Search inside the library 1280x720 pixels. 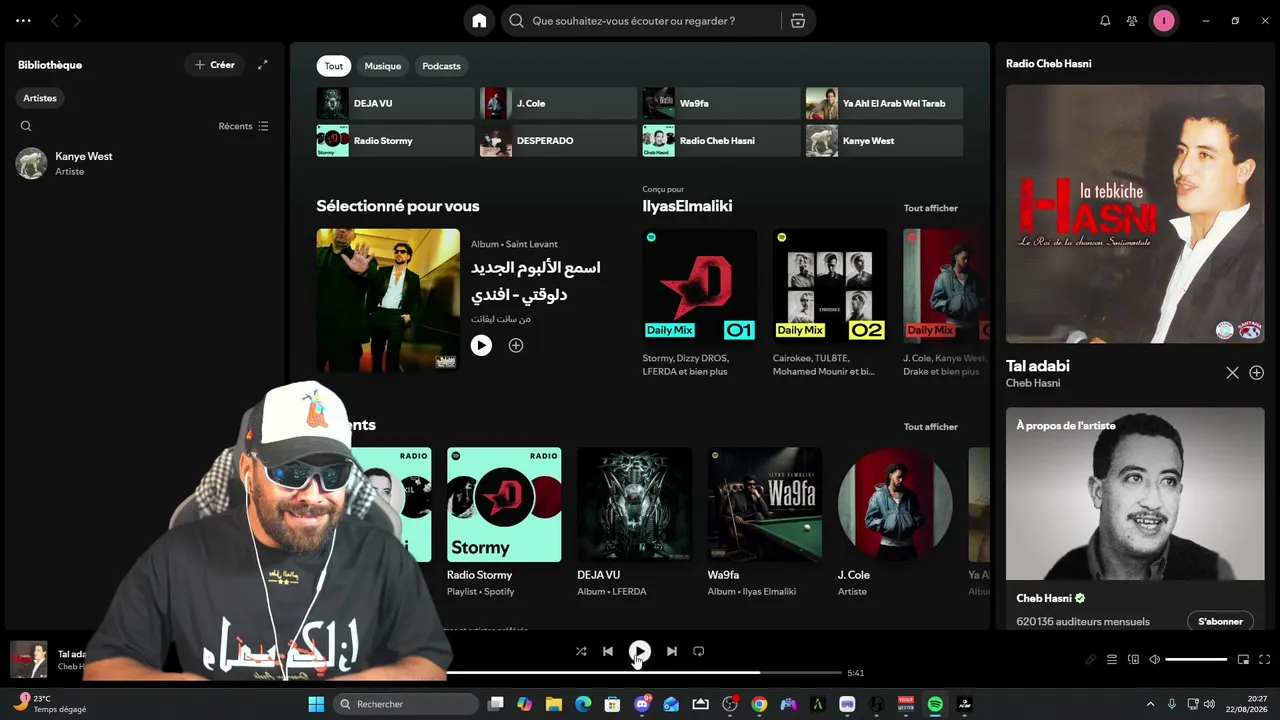[x=26, y=126]
